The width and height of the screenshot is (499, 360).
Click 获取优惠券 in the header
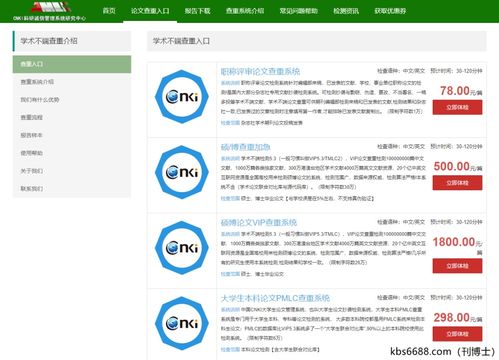click(390, 11)
